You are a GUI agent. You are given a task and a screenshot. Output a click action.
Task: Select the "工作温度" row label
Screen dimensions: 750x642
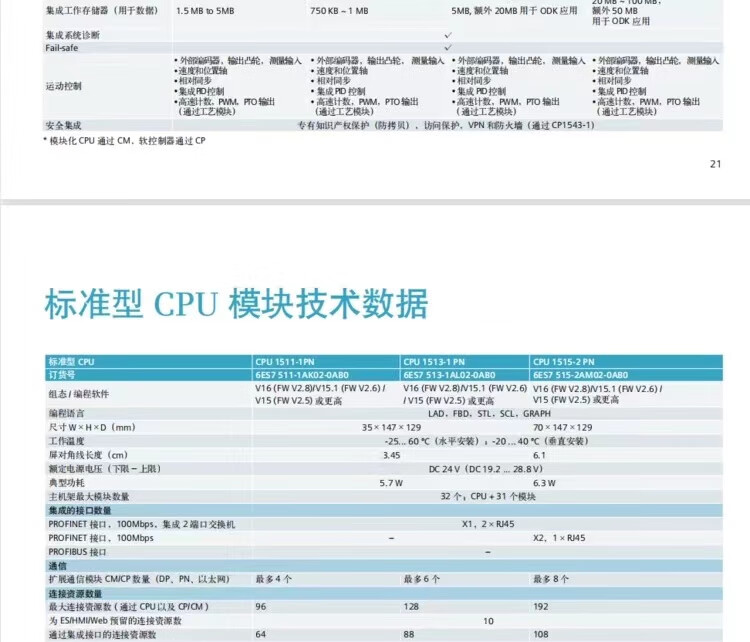66,441
